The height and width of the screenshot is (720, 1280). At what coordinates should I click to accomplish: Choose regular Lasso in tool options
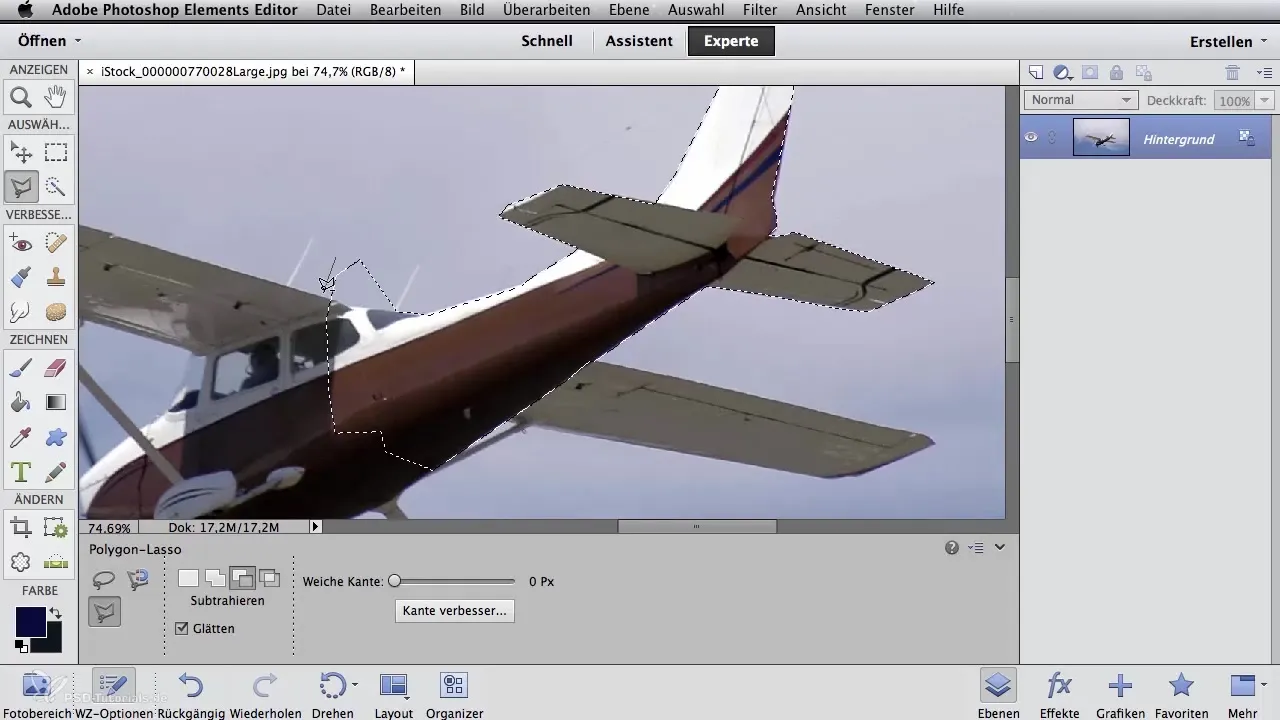pyautogui.click(x=104, y=578)
